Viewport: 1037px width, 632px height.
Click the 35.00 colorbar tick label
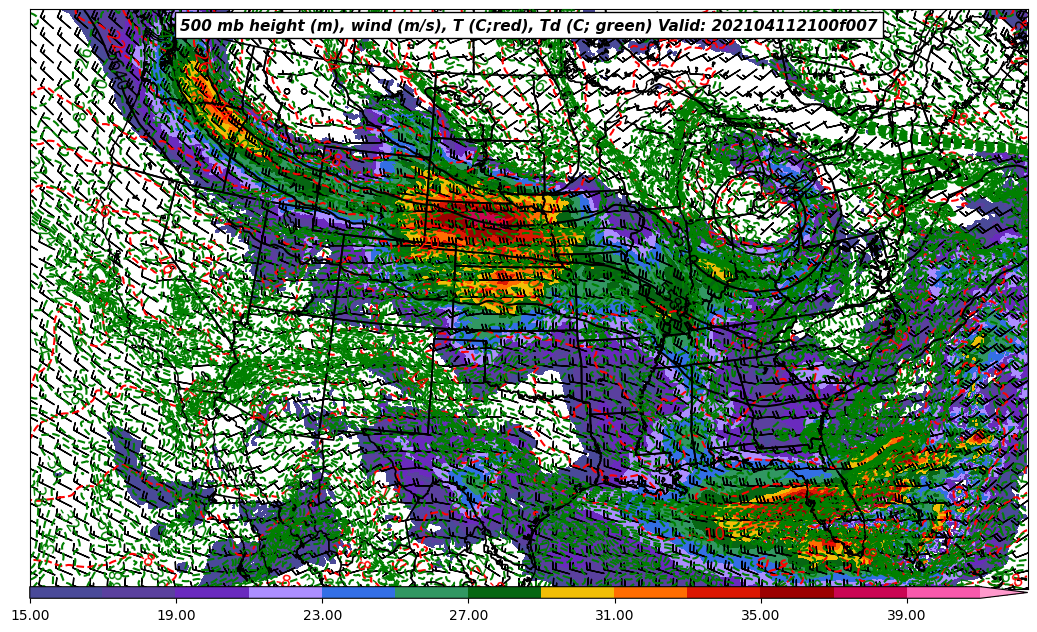tap(760, 616)
